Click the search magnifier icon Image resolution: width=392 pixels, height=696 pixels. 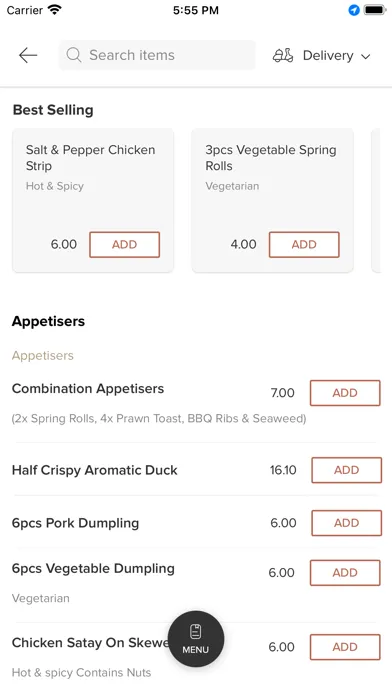pyautogui.click(x=74, y=55)
